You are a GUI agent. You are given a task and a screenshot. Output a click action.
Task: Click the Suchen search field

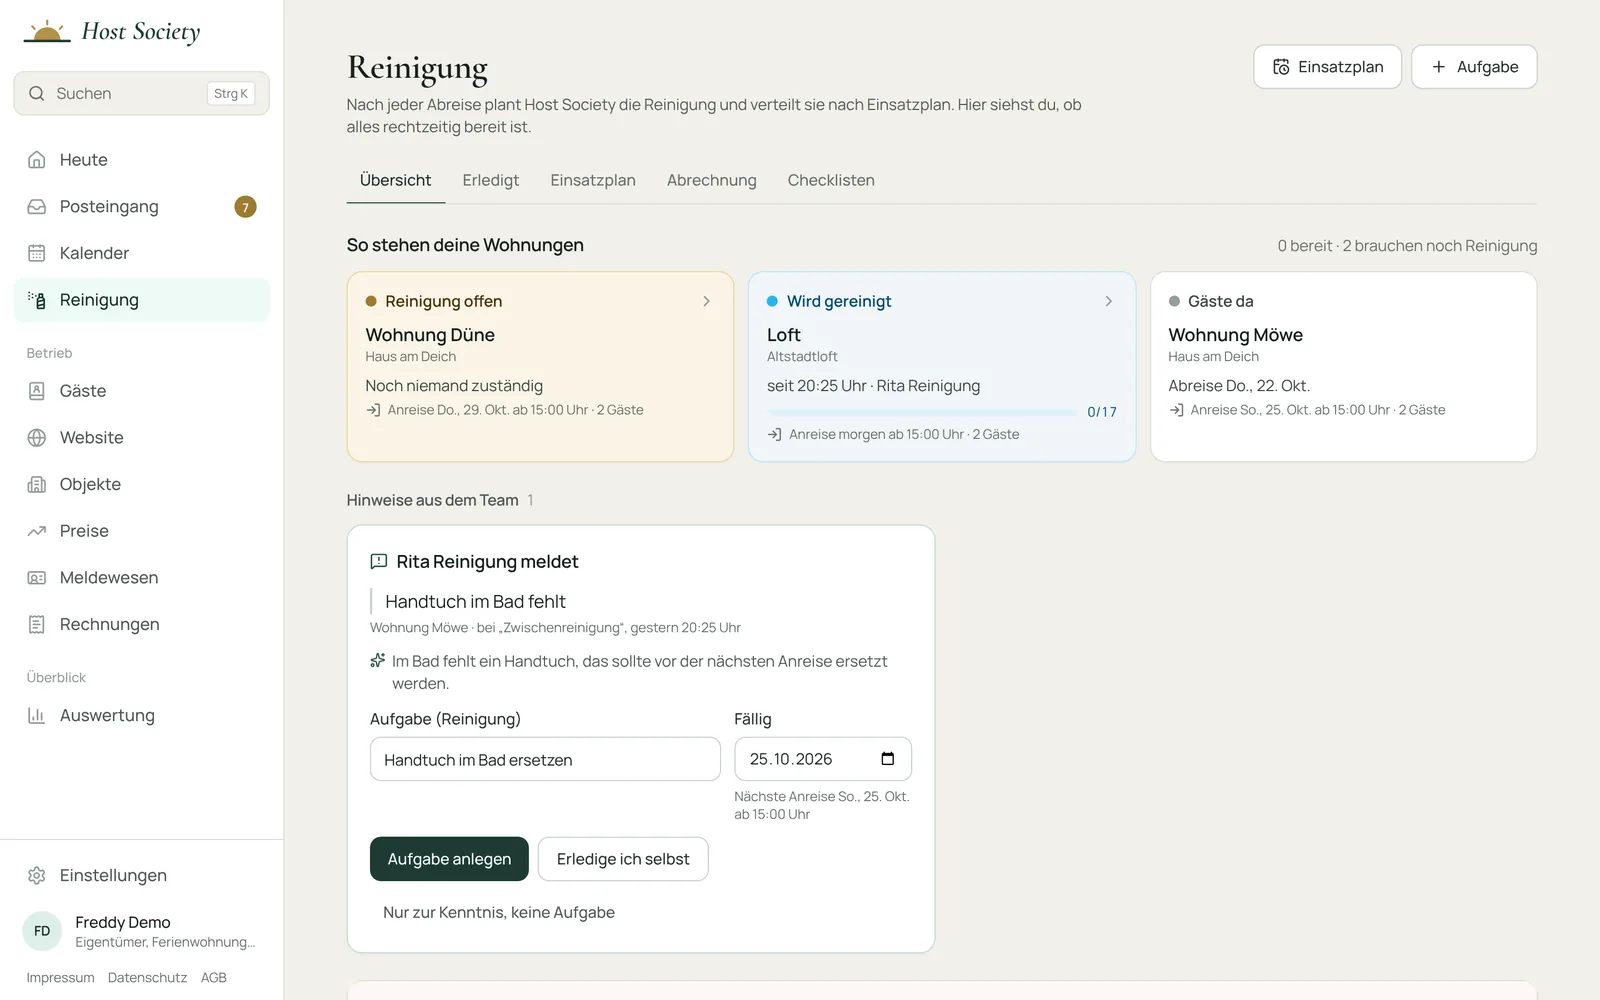[142, 93]
